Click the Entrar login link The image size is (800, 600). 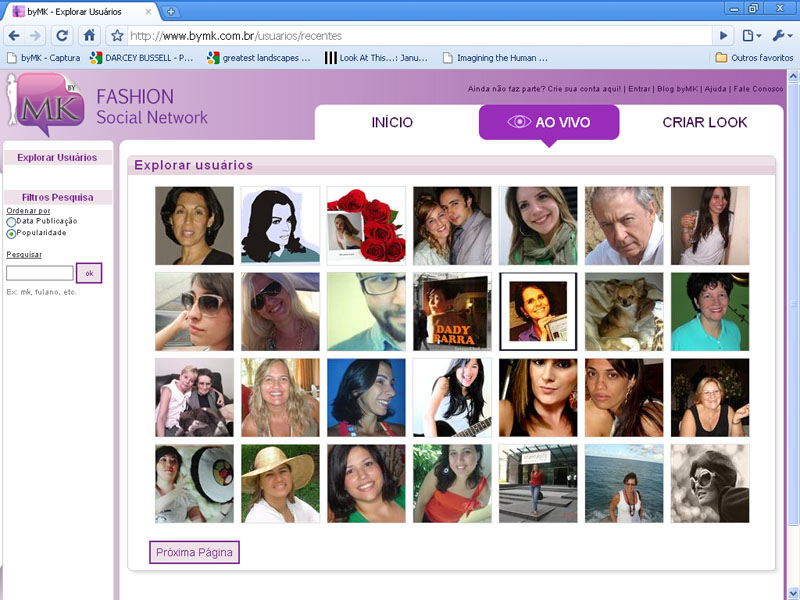click(x=639, y=89)
